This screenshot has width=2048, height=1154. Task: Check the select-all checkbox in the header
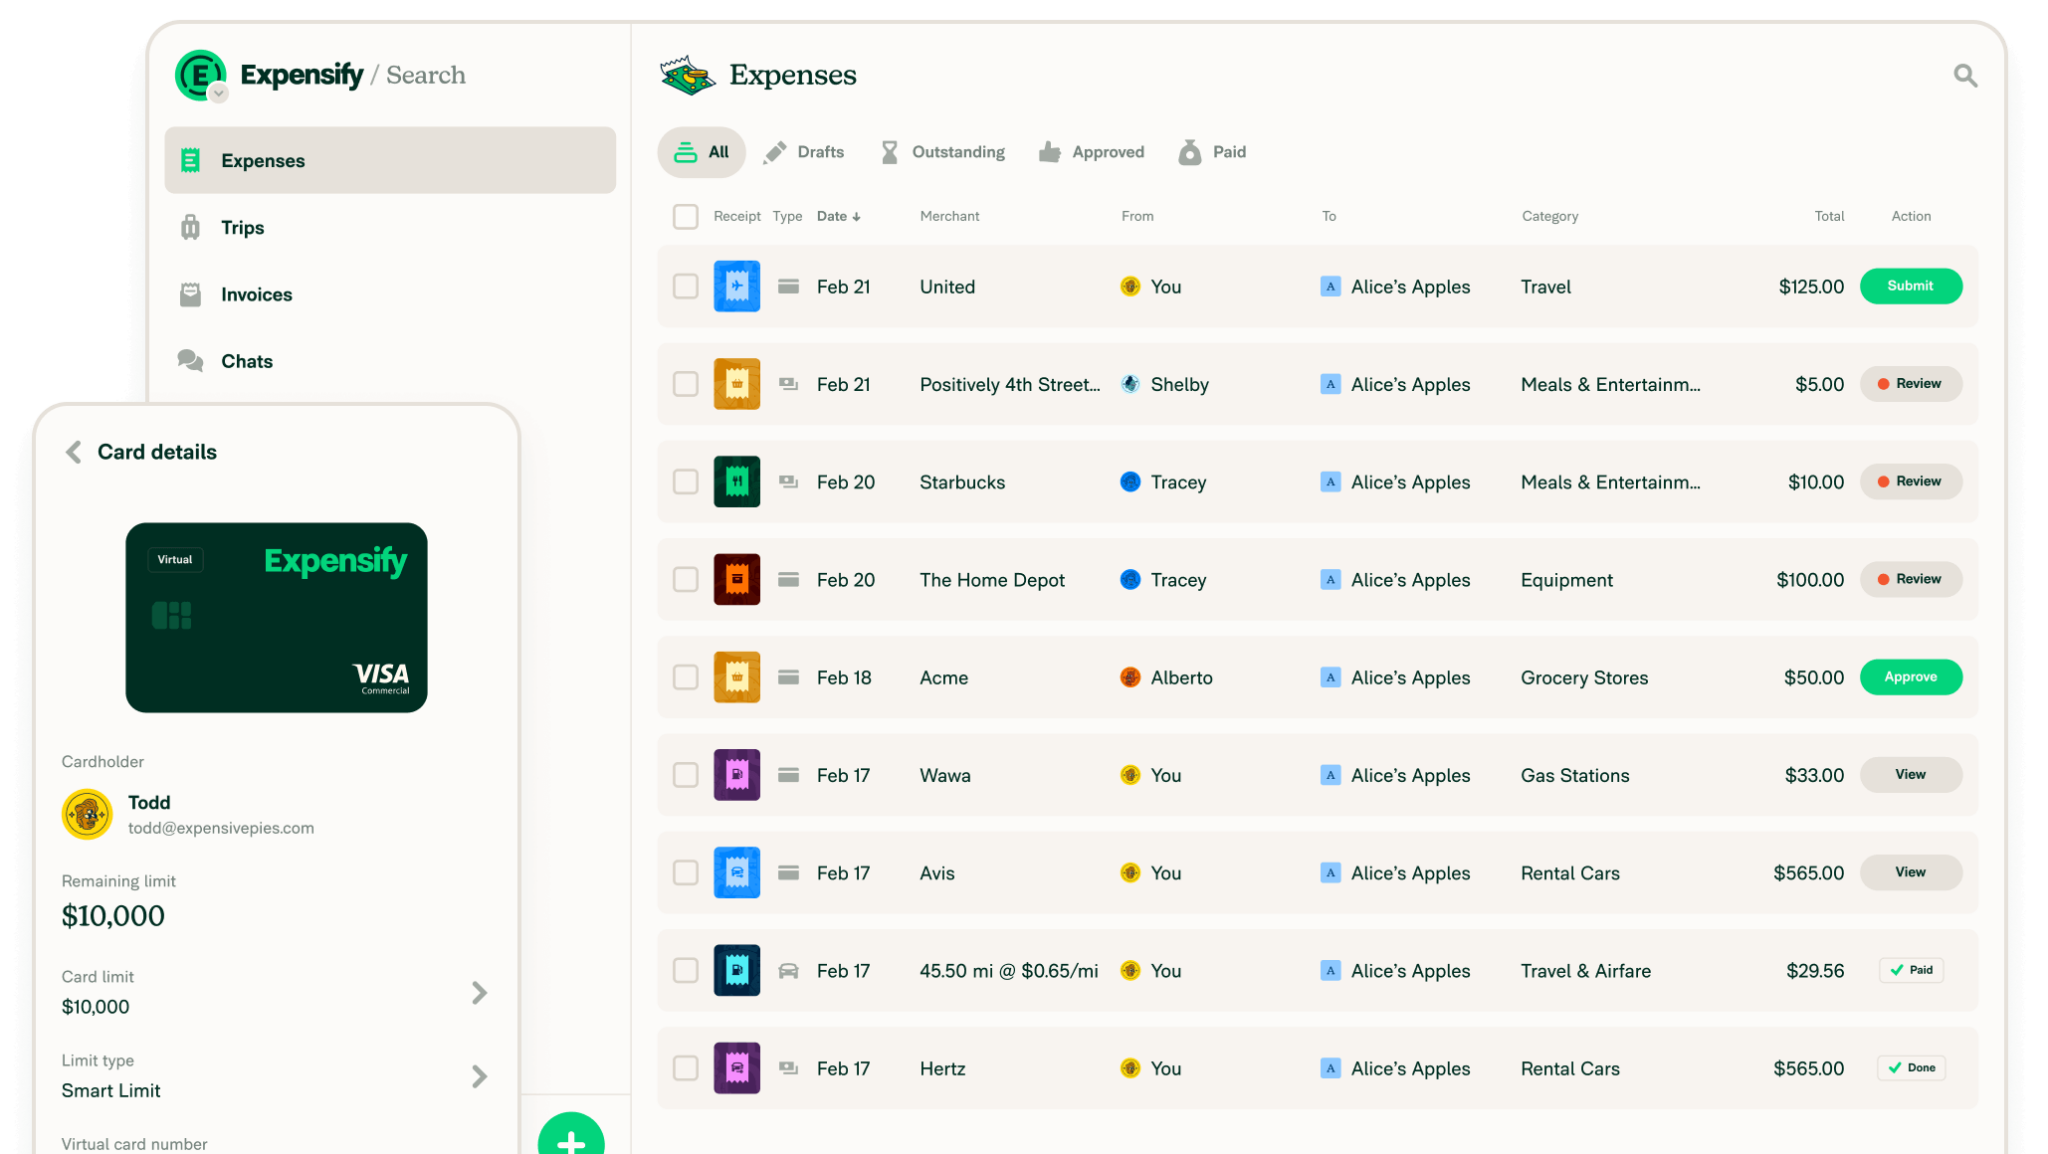click(686, 216)
